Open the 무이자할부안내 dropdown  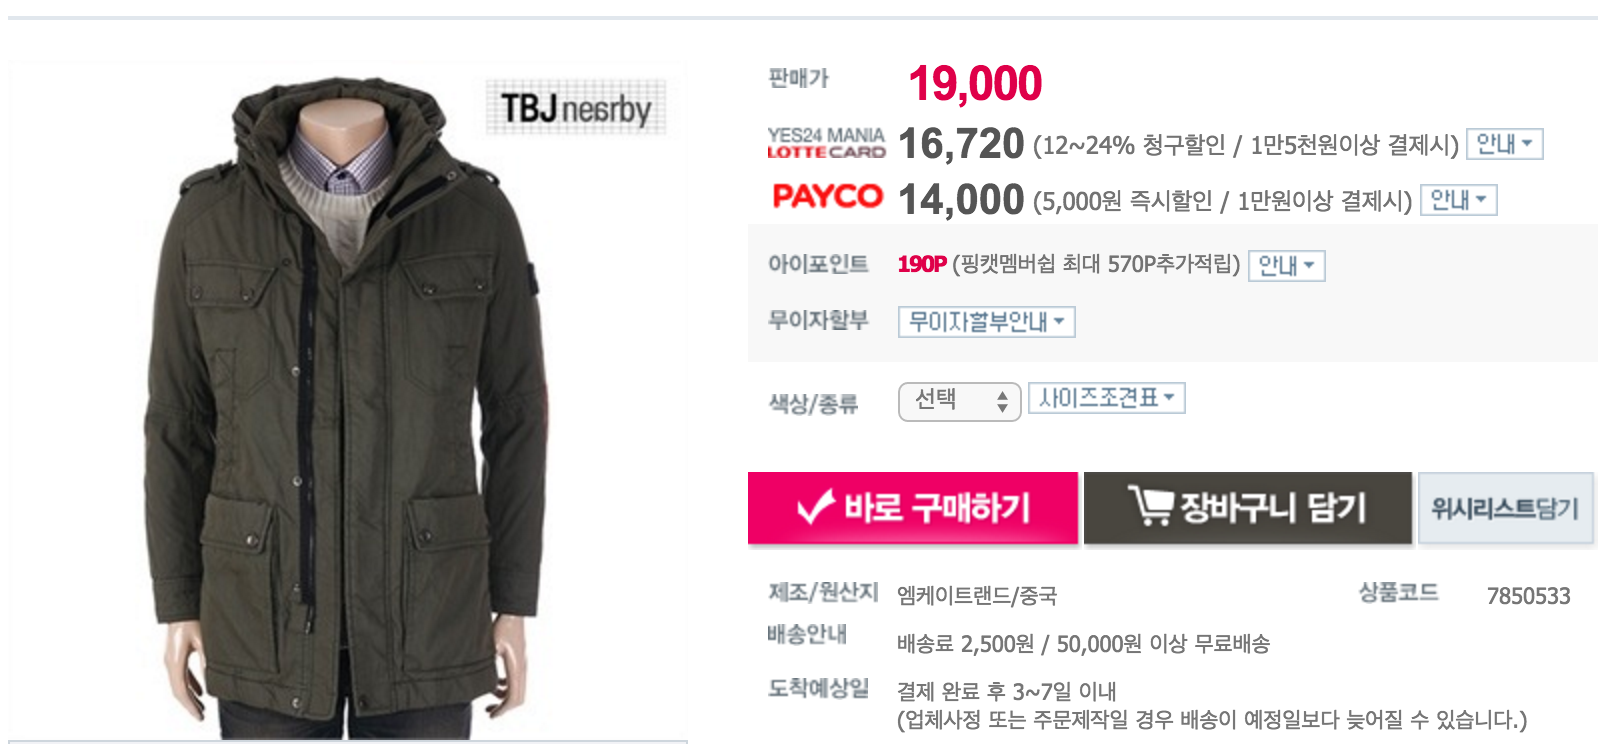point(986,322)
